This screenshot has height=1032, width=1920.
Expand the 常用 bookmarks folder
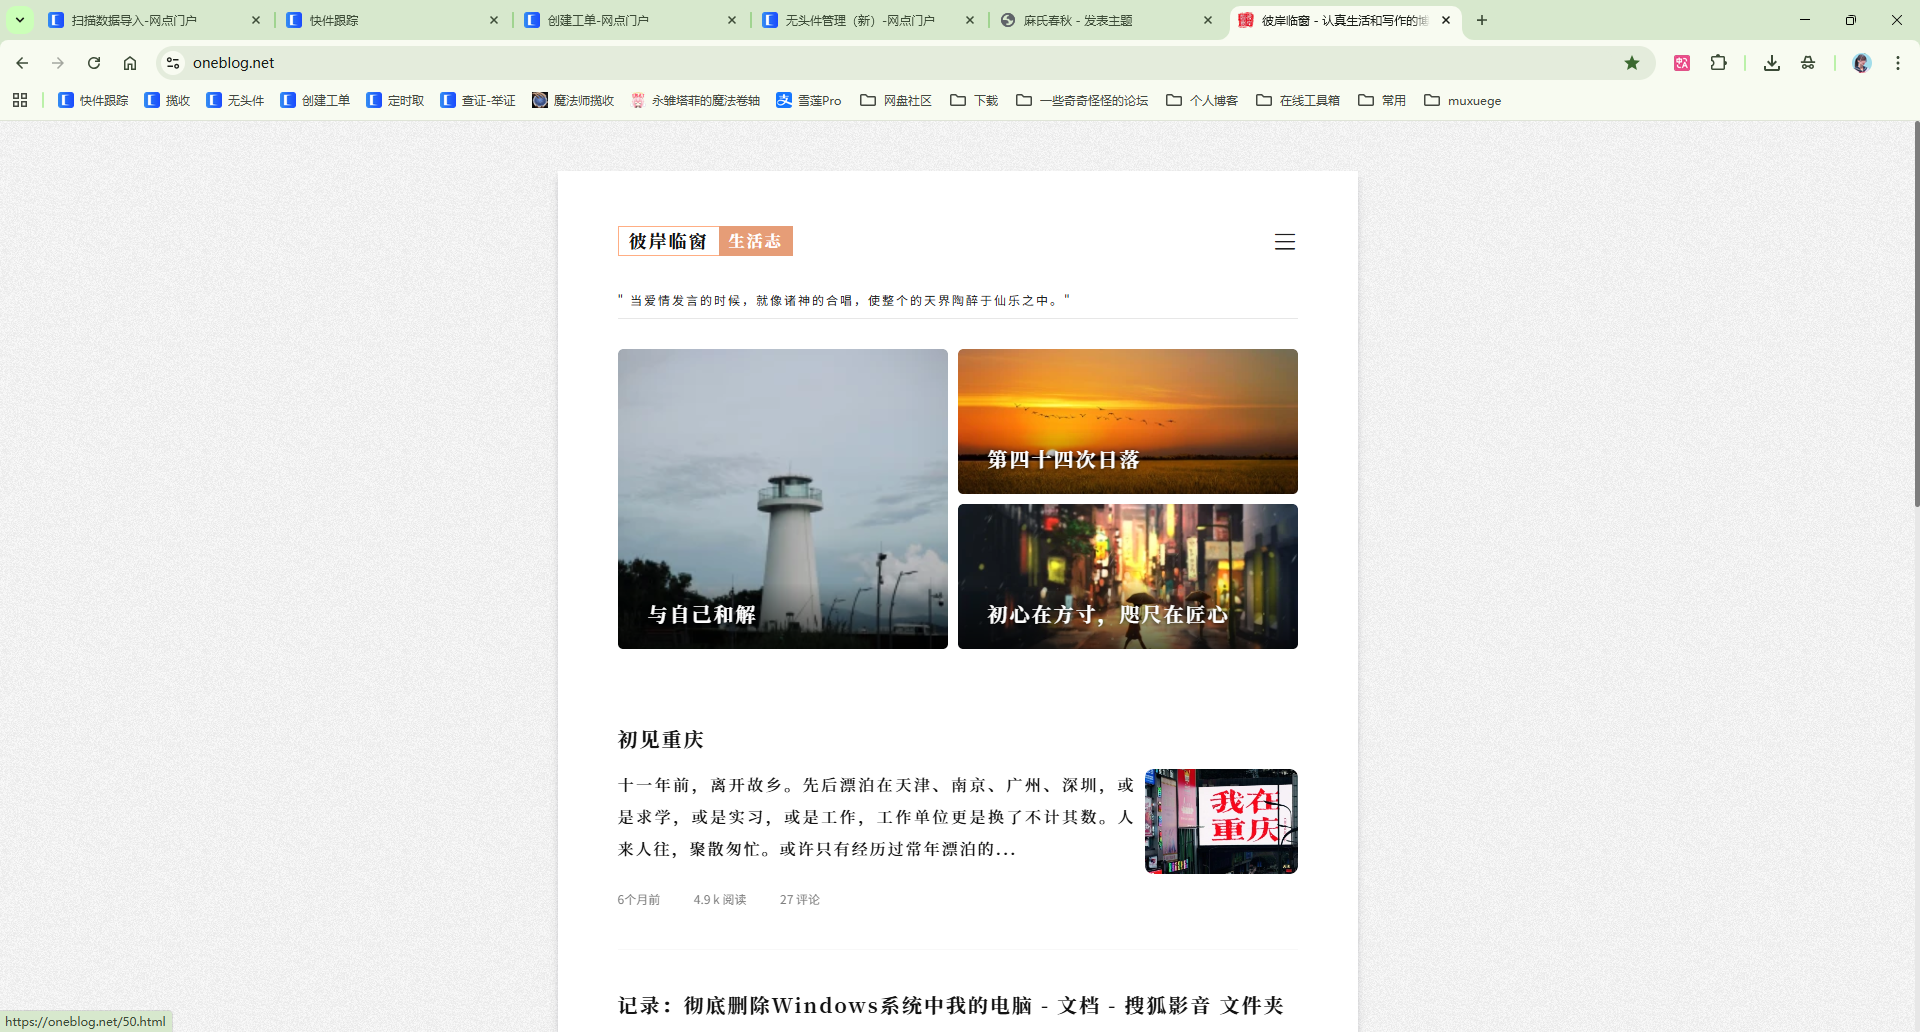click(1382, 100)
